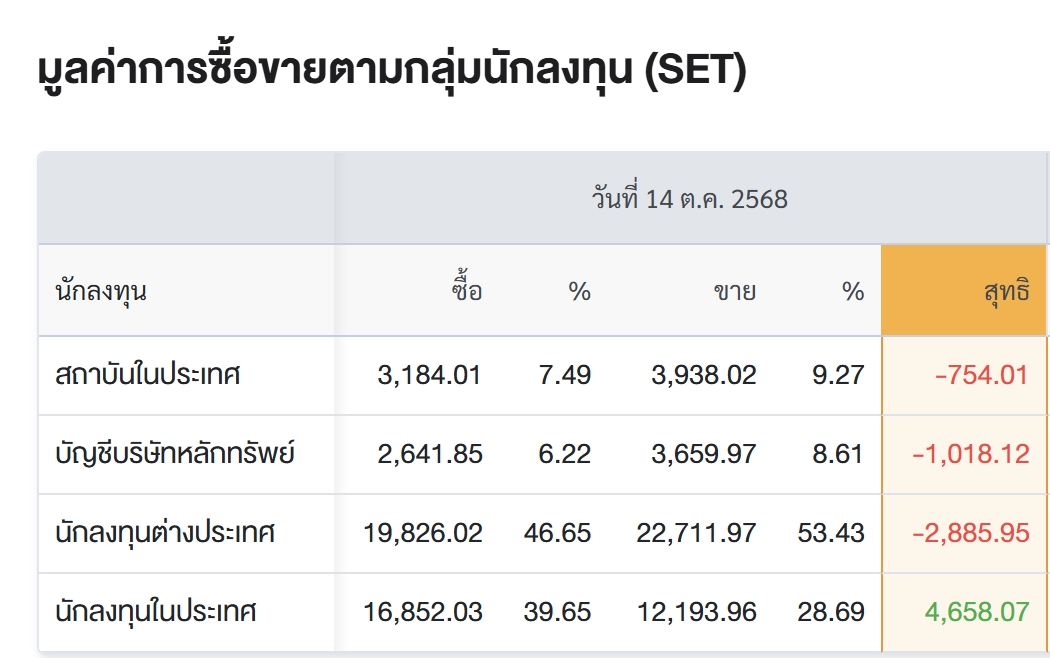Select the สถาบันในประเทศ row label
Image resolution: width=1050 pixels, height=658 pixels.
click(148, 375)
